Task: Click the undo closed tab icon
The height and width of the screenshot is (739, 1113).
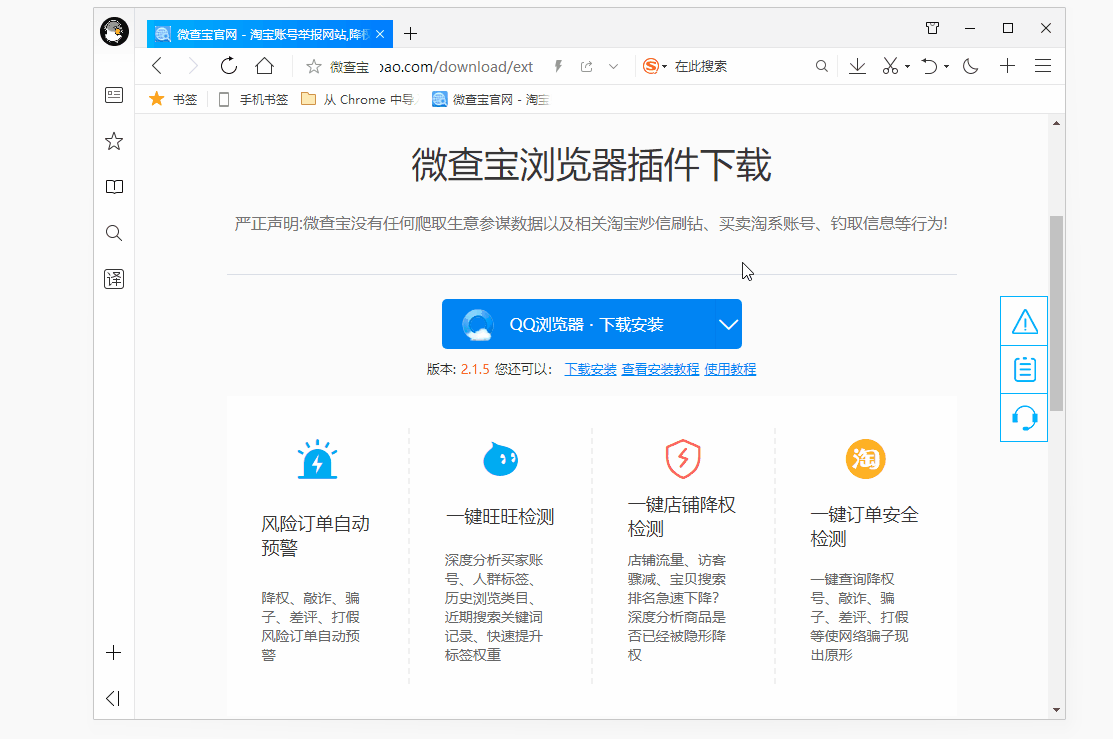Action: [x=929, y=66]
